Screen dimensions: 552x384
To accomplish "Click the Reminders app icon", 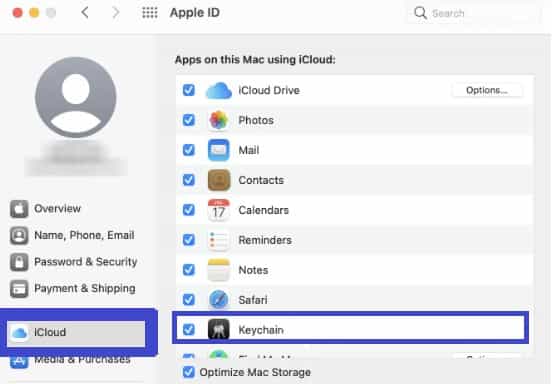I will [219, 240].
